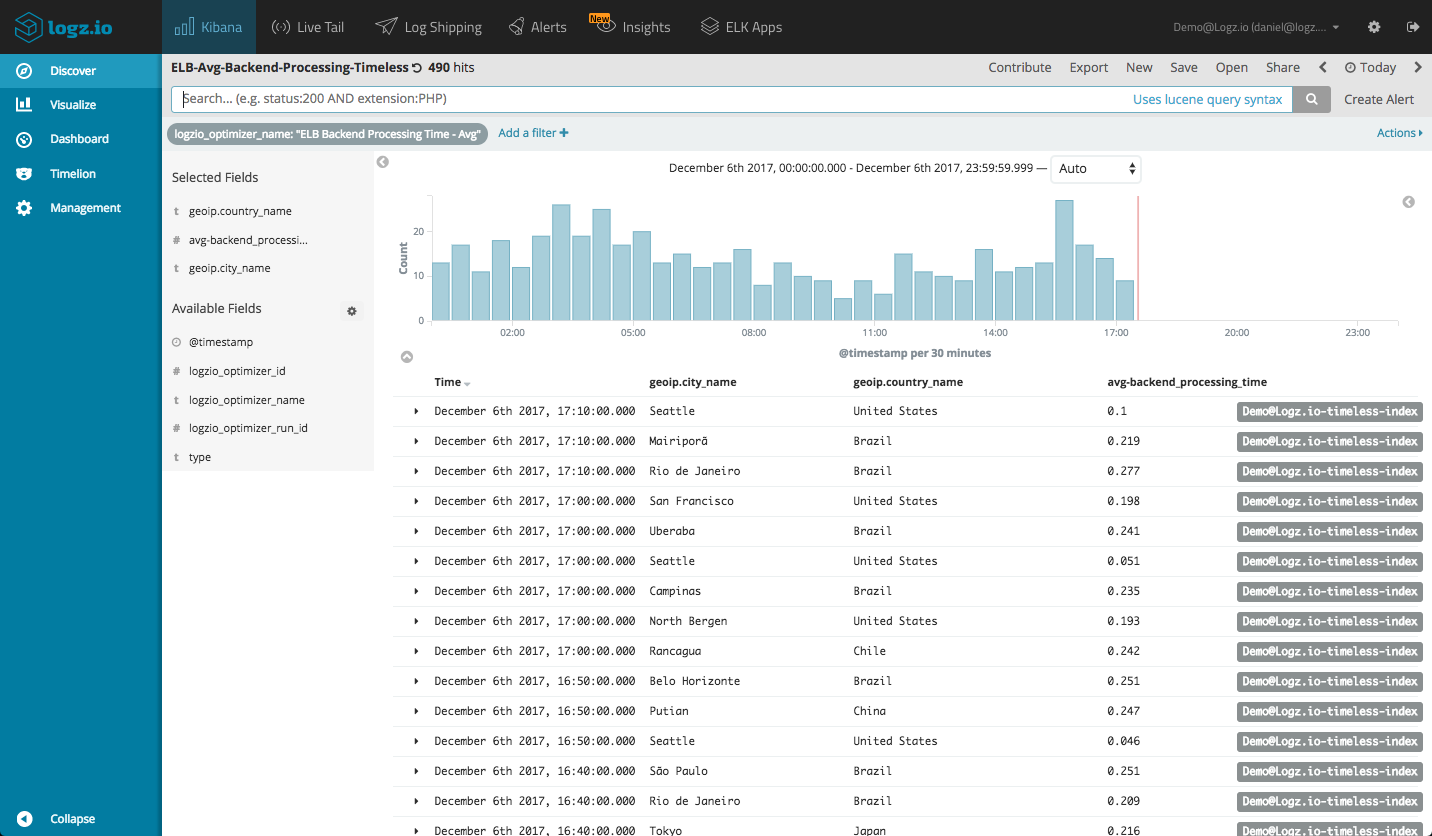This screenshot has width=1432, height=836.
Task: Open the Alerts tab
Action: (537, 27)
